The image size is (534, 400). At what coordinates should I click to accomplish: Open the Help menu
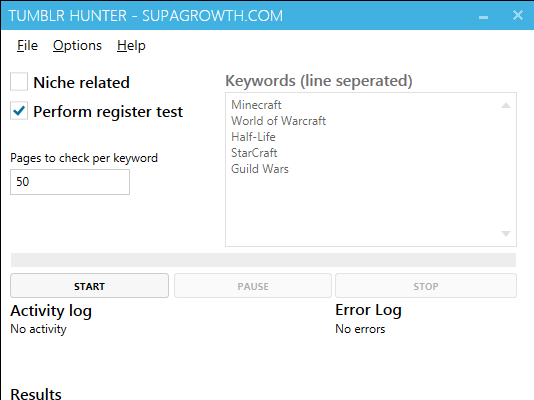131,46
